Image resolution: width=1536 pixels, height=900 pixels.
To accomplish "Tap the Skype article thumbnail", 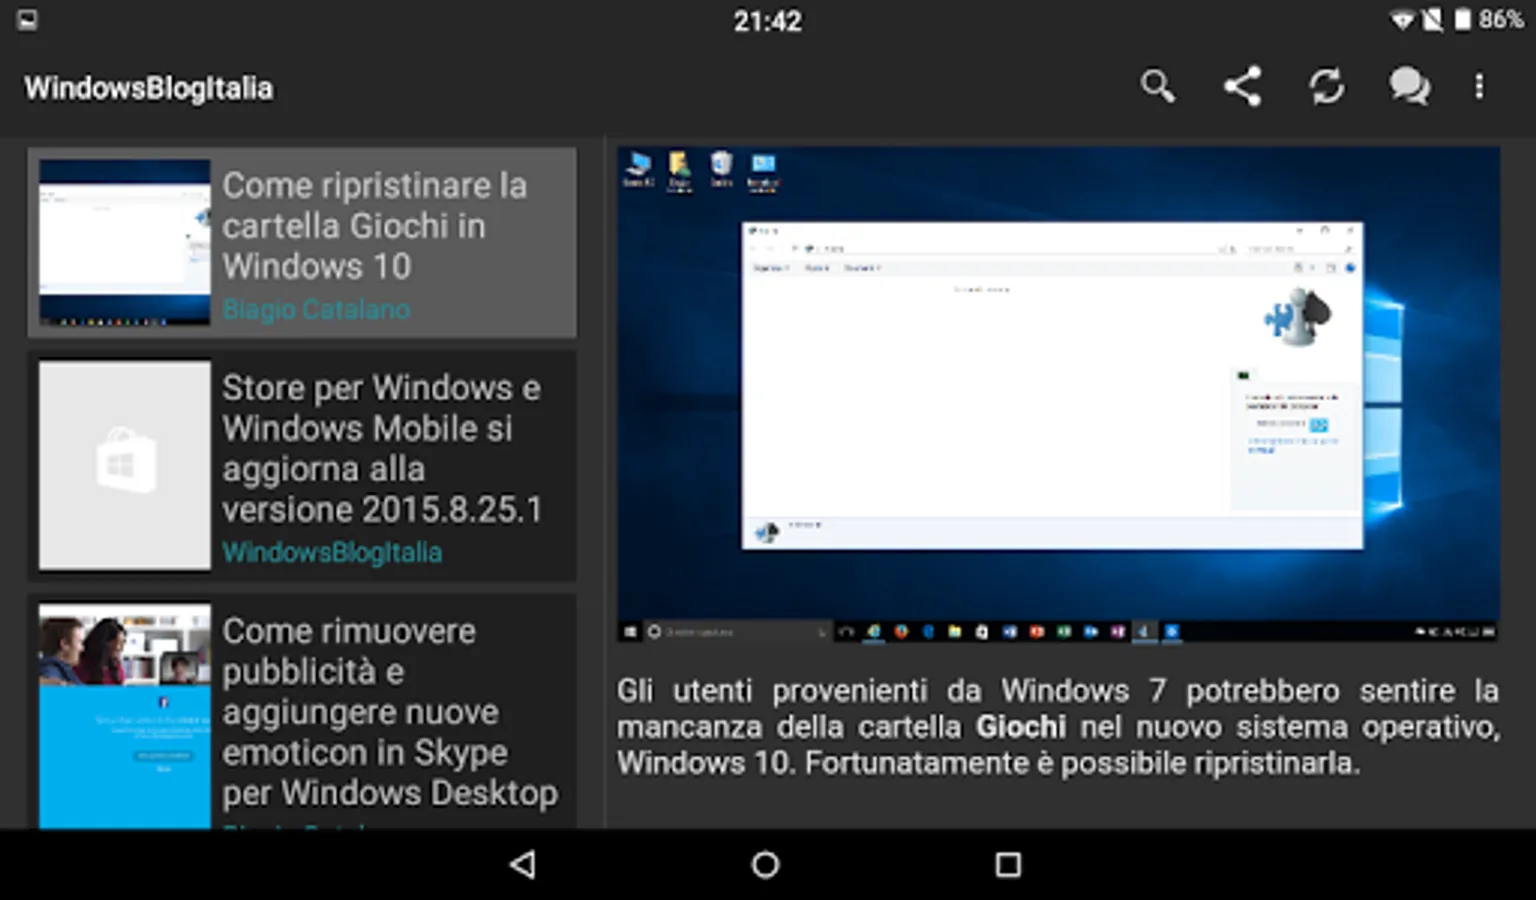I will pyautogui.click(x=125, y=715).
